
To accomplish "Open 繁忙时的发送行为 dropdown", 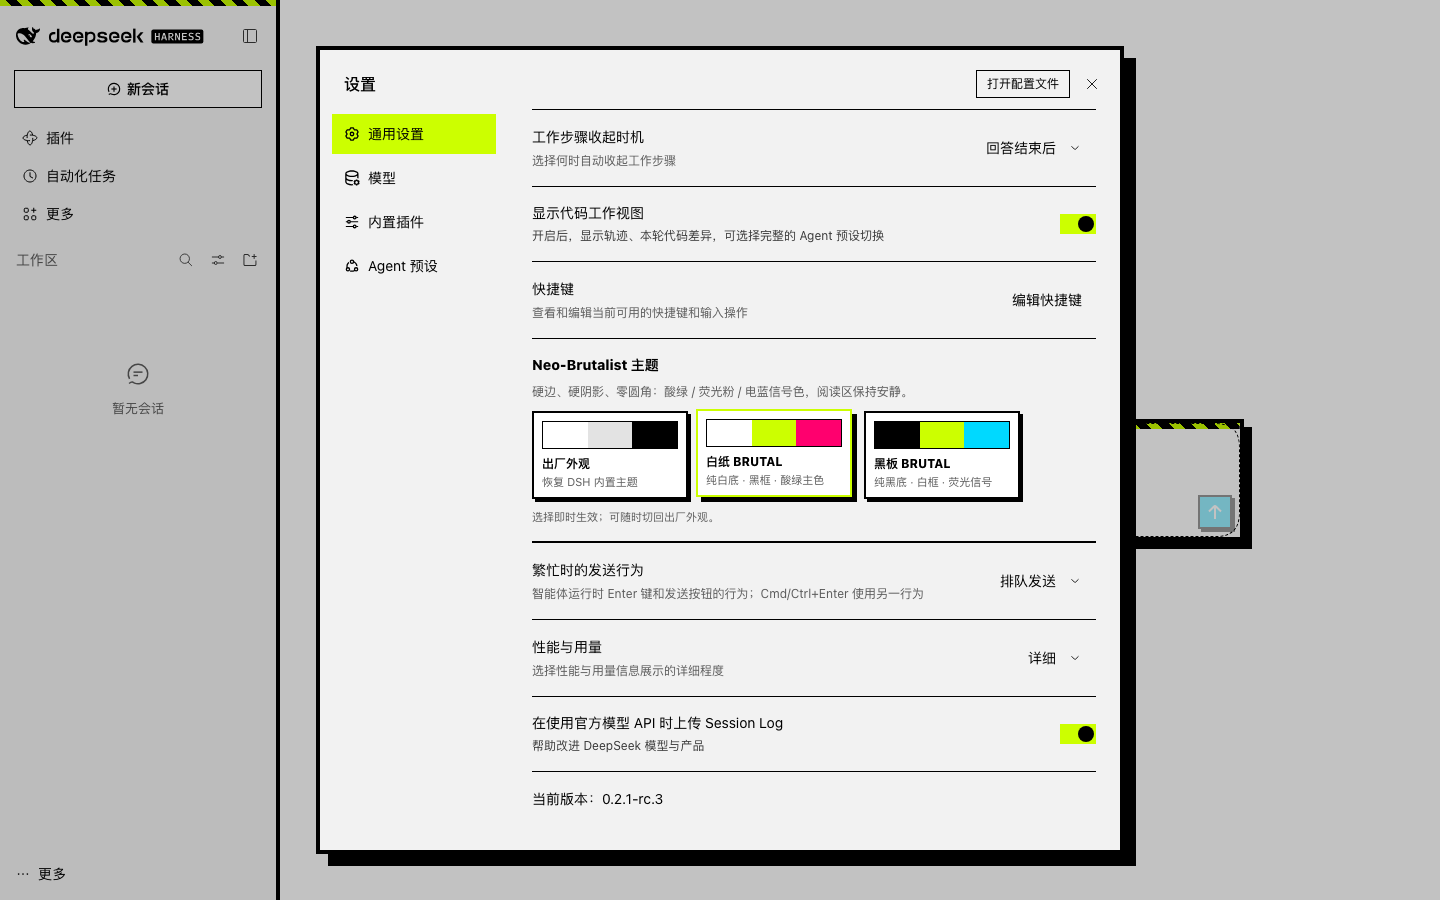I will [x=1040, y=581].
